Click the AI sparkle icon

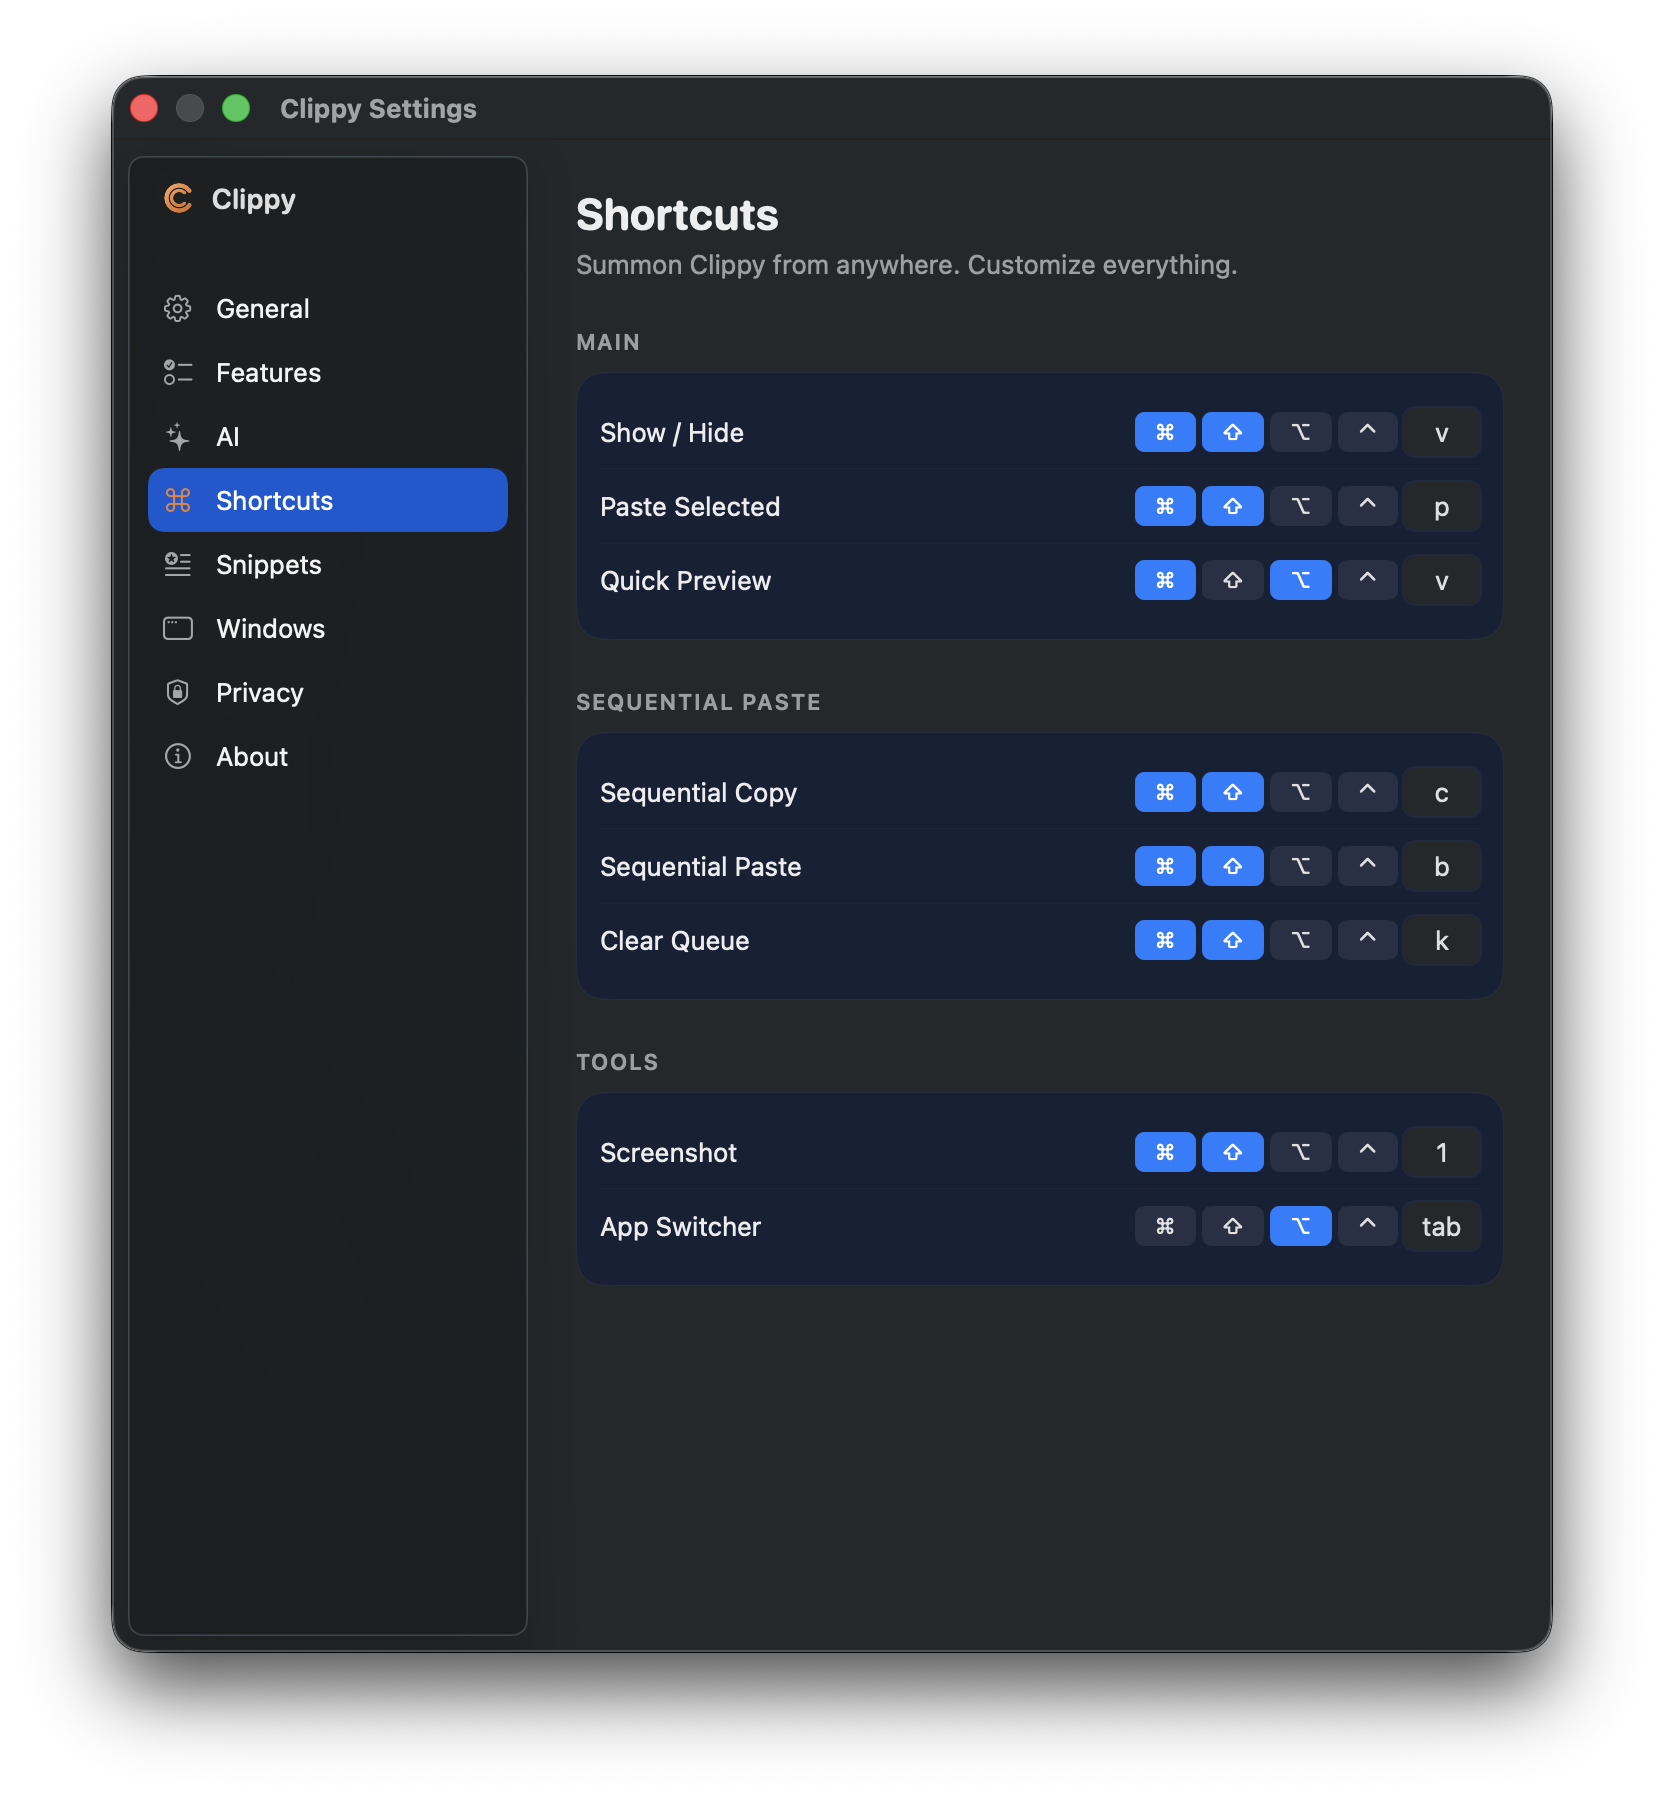[178, 437]
